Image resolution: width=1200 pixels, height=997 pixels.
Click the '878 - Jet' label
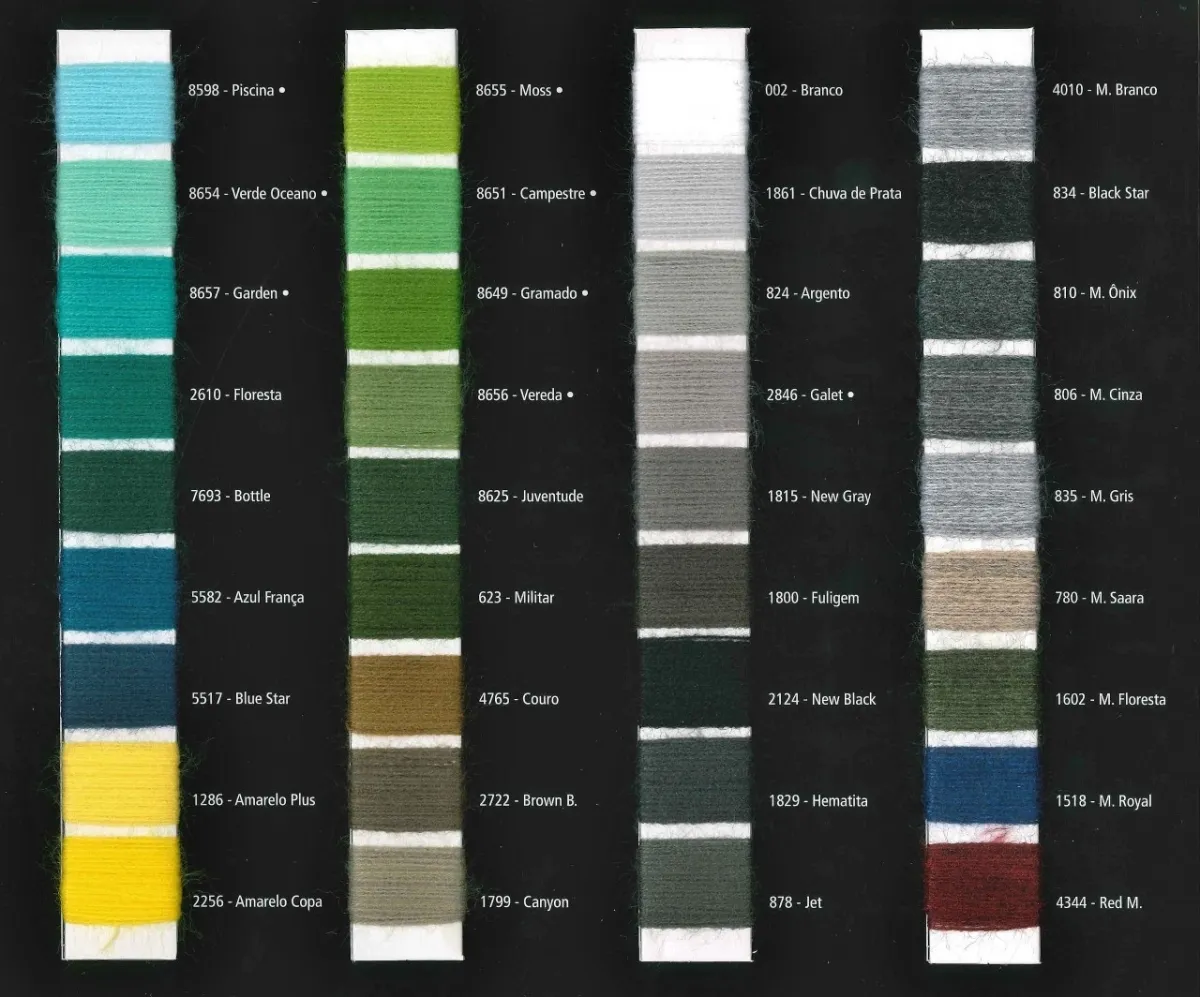point(795,901)
